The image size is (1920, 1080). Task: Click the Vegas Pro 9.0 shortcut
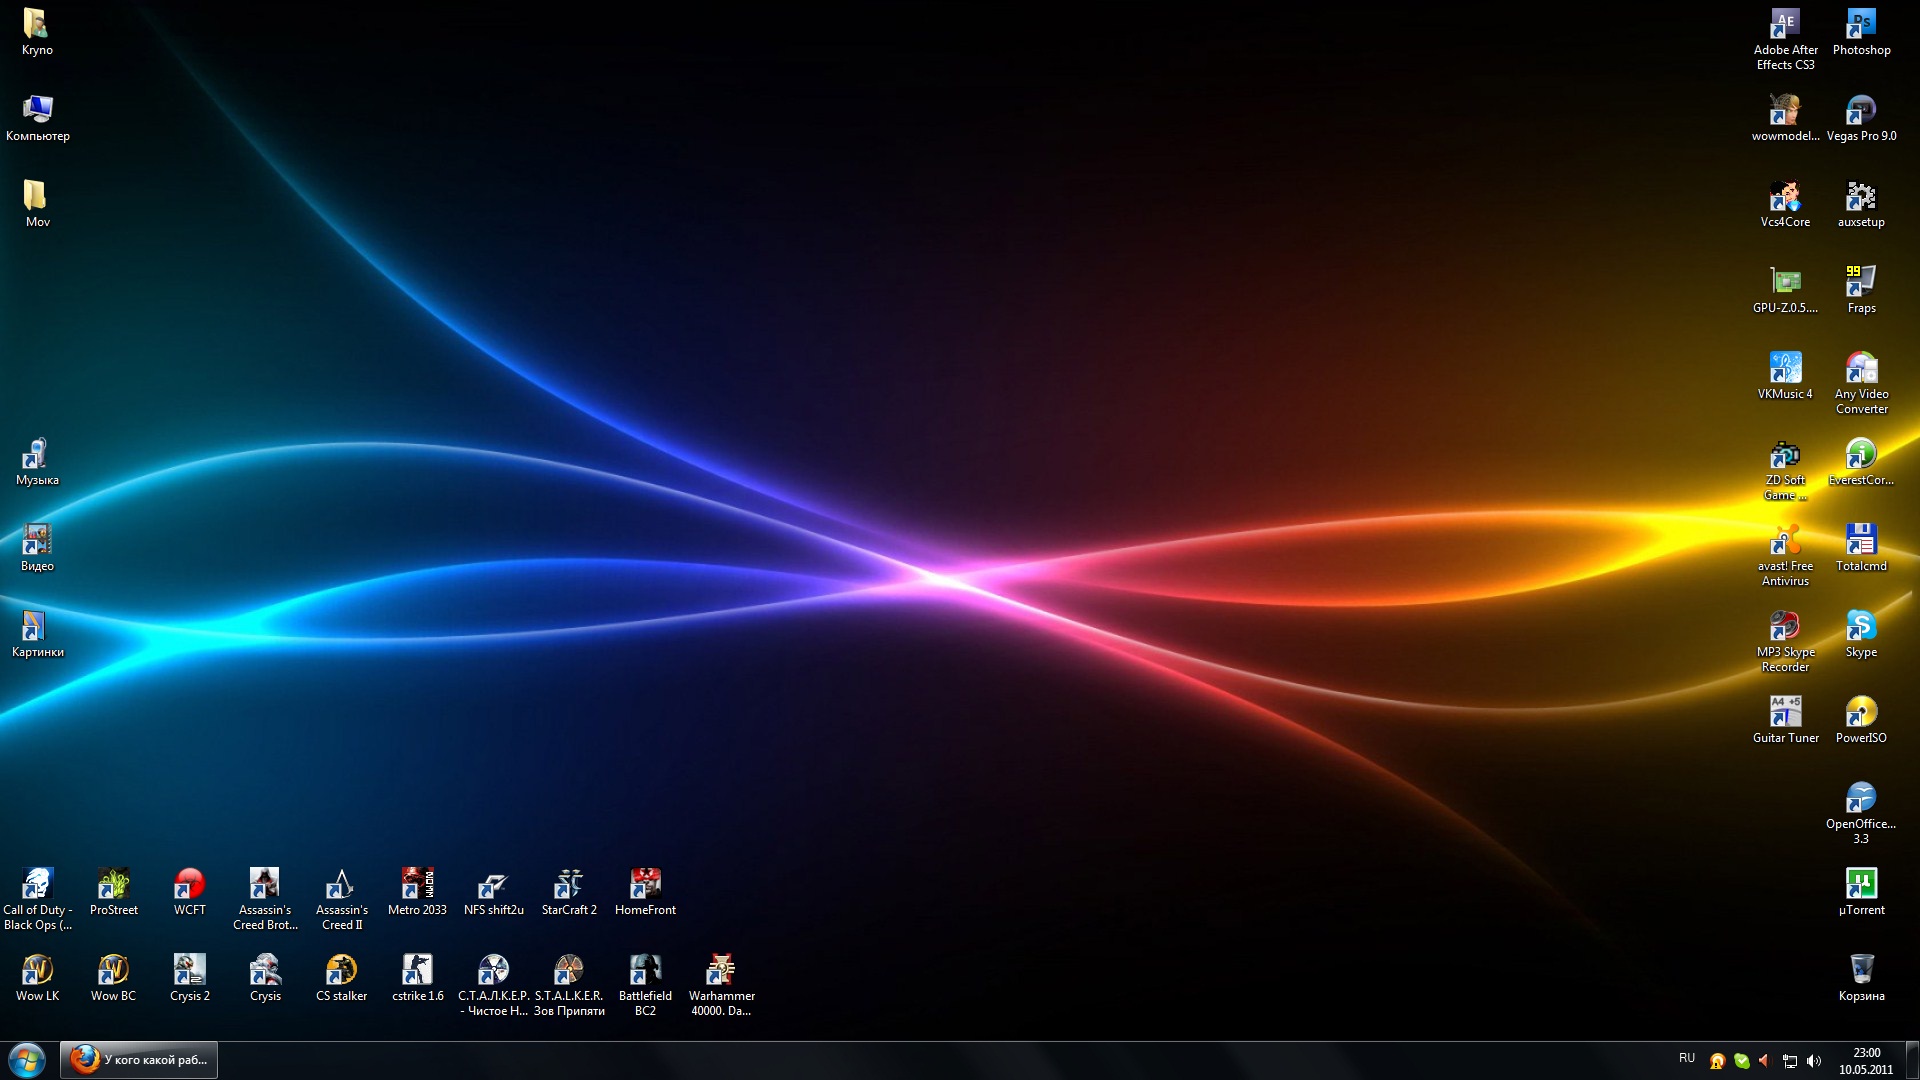pos(1861,112)
